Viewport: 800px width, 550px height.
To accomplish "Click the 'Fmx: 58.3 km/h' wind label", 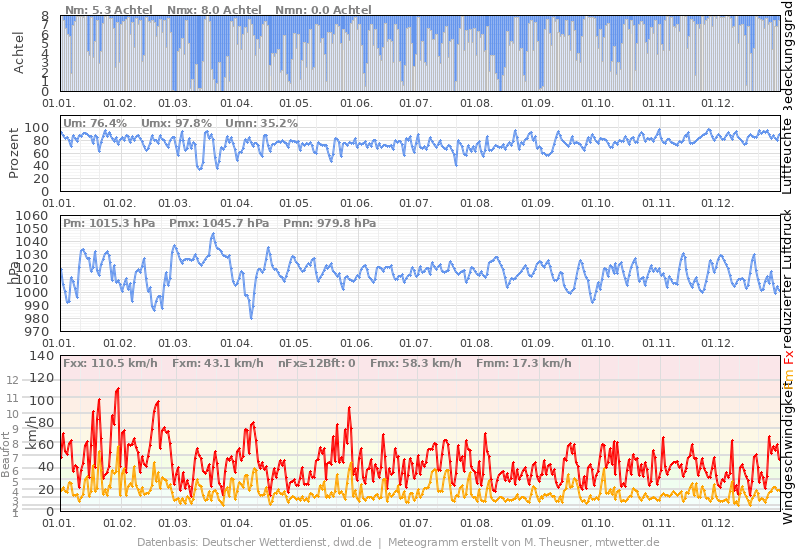I will pyautogui.click(x=416, y=363).
